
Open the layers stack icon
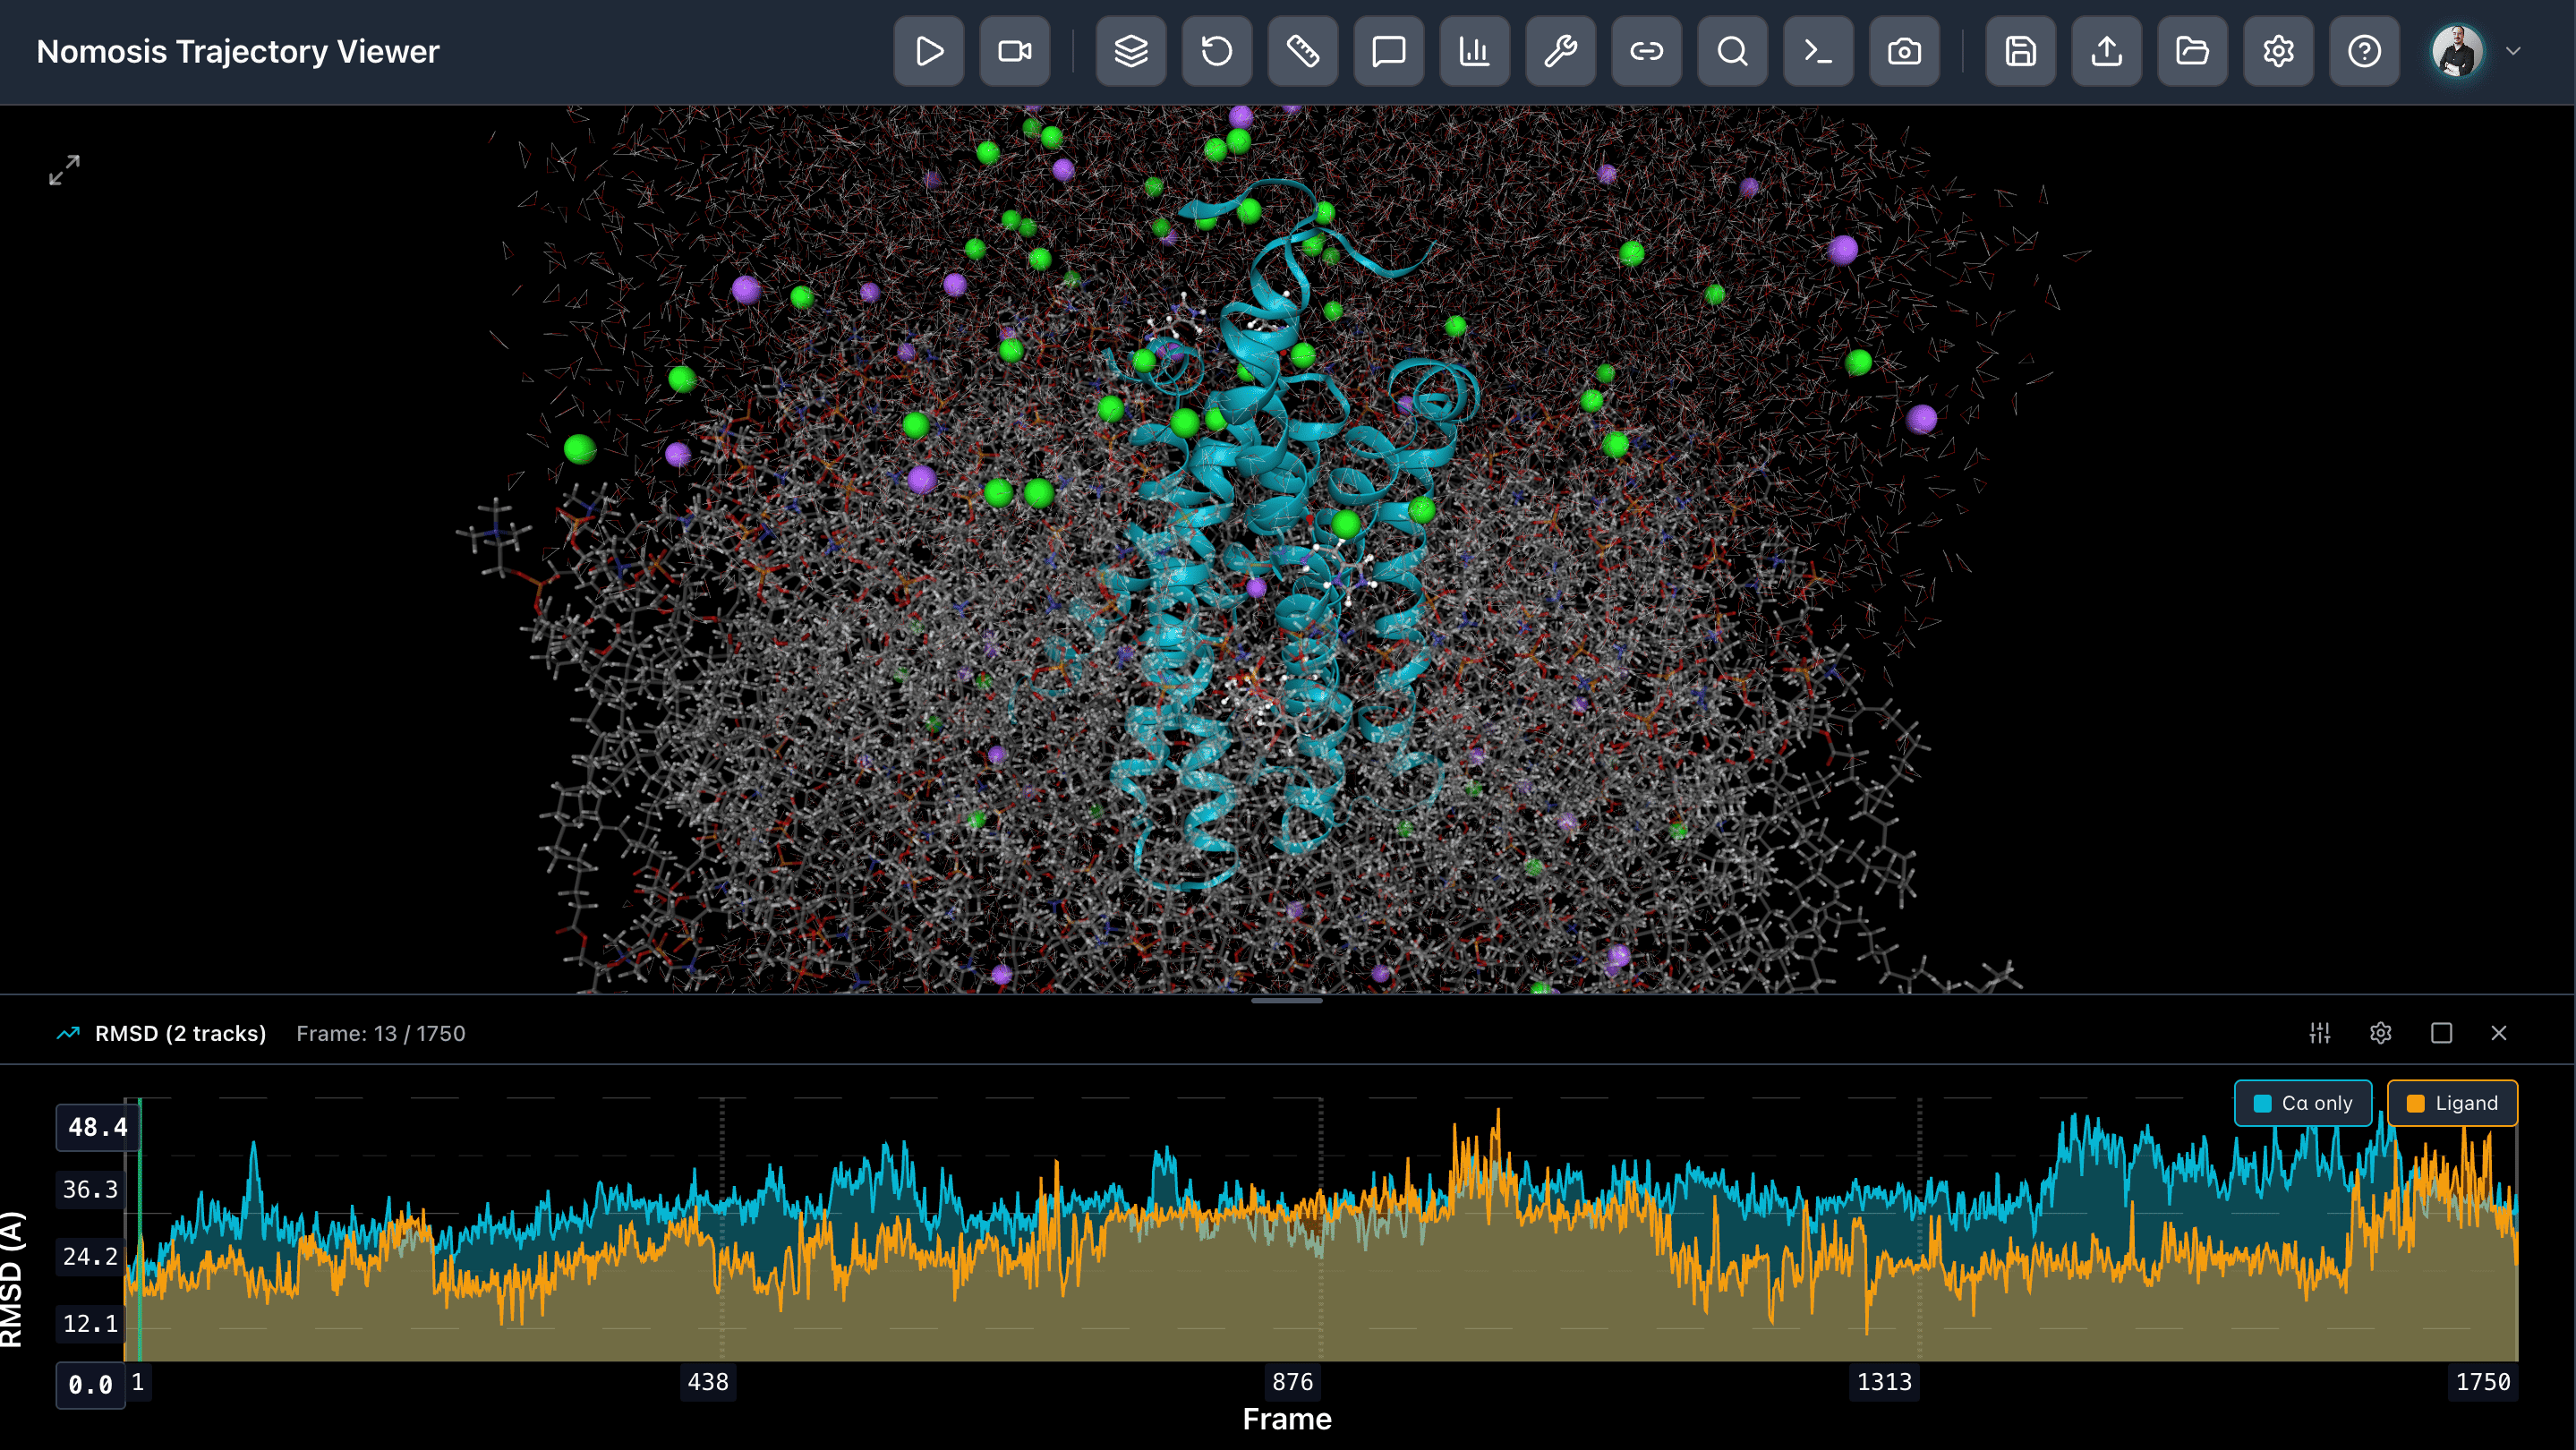[1131, 51]
